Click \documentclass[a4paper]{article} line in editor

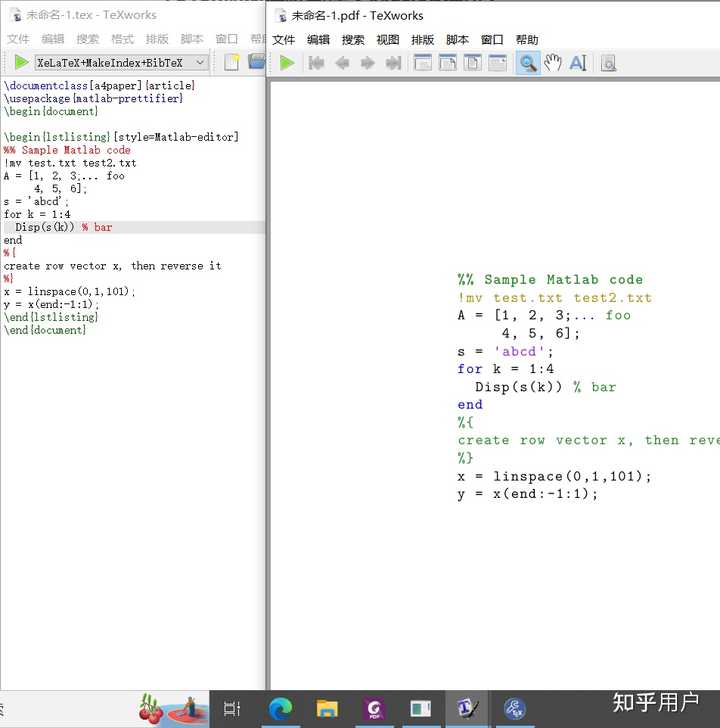click(x=99, y=86)
